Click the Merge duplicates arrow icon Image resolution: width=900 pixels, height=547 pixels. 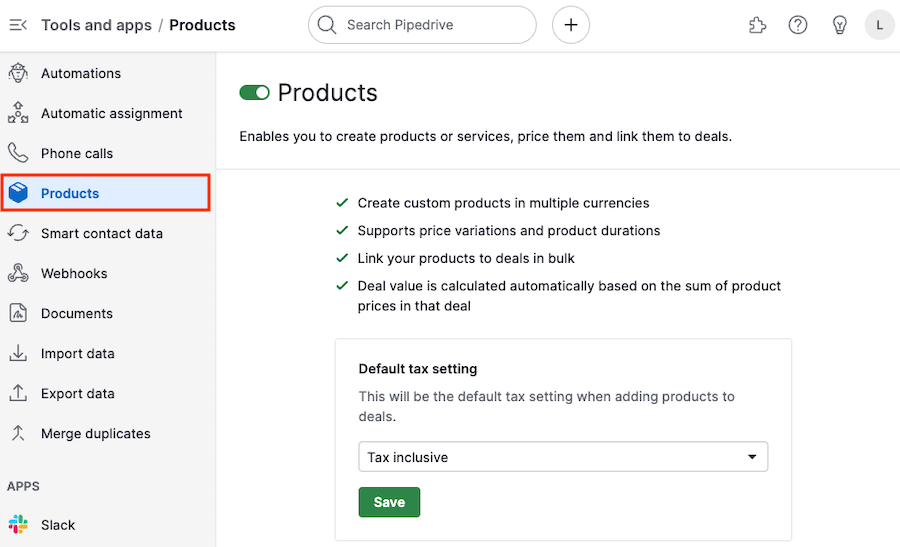(x=18, y=433)
